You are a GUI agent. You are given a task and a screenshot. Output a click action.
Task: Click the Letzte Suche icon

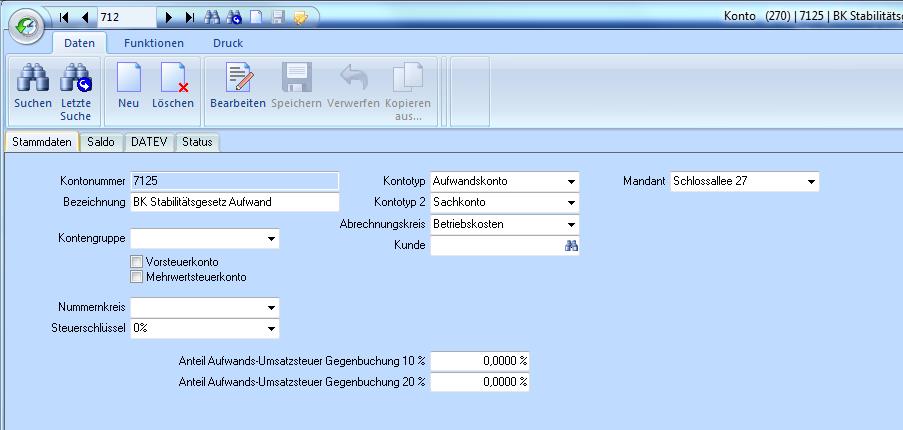click(76, 80)
